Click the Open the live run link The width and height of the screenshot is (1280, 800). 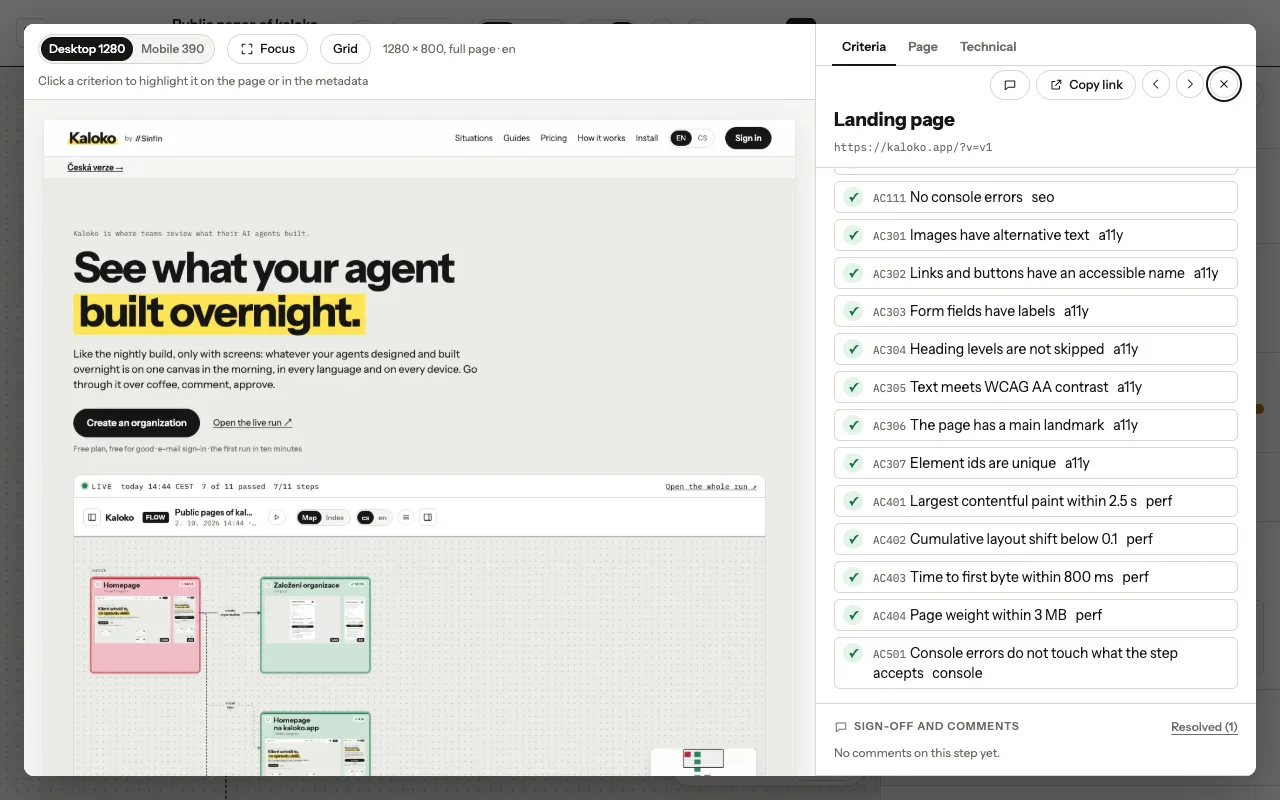click(x=253, y=423)
